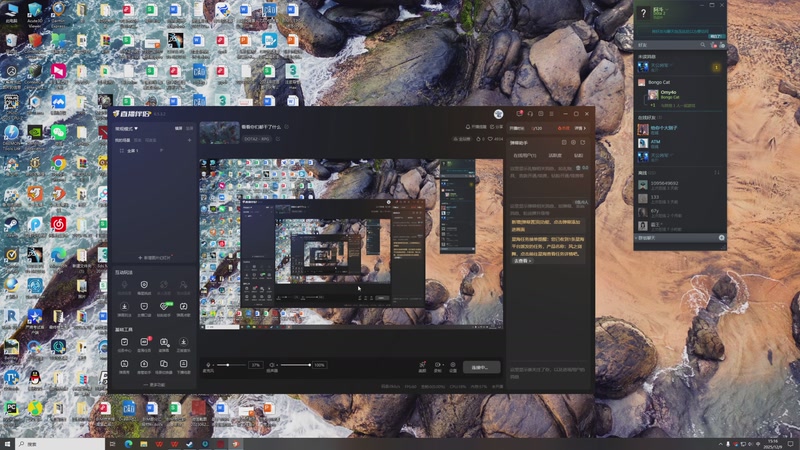Collapse offline friends section in Steam

tap(645, 173)
